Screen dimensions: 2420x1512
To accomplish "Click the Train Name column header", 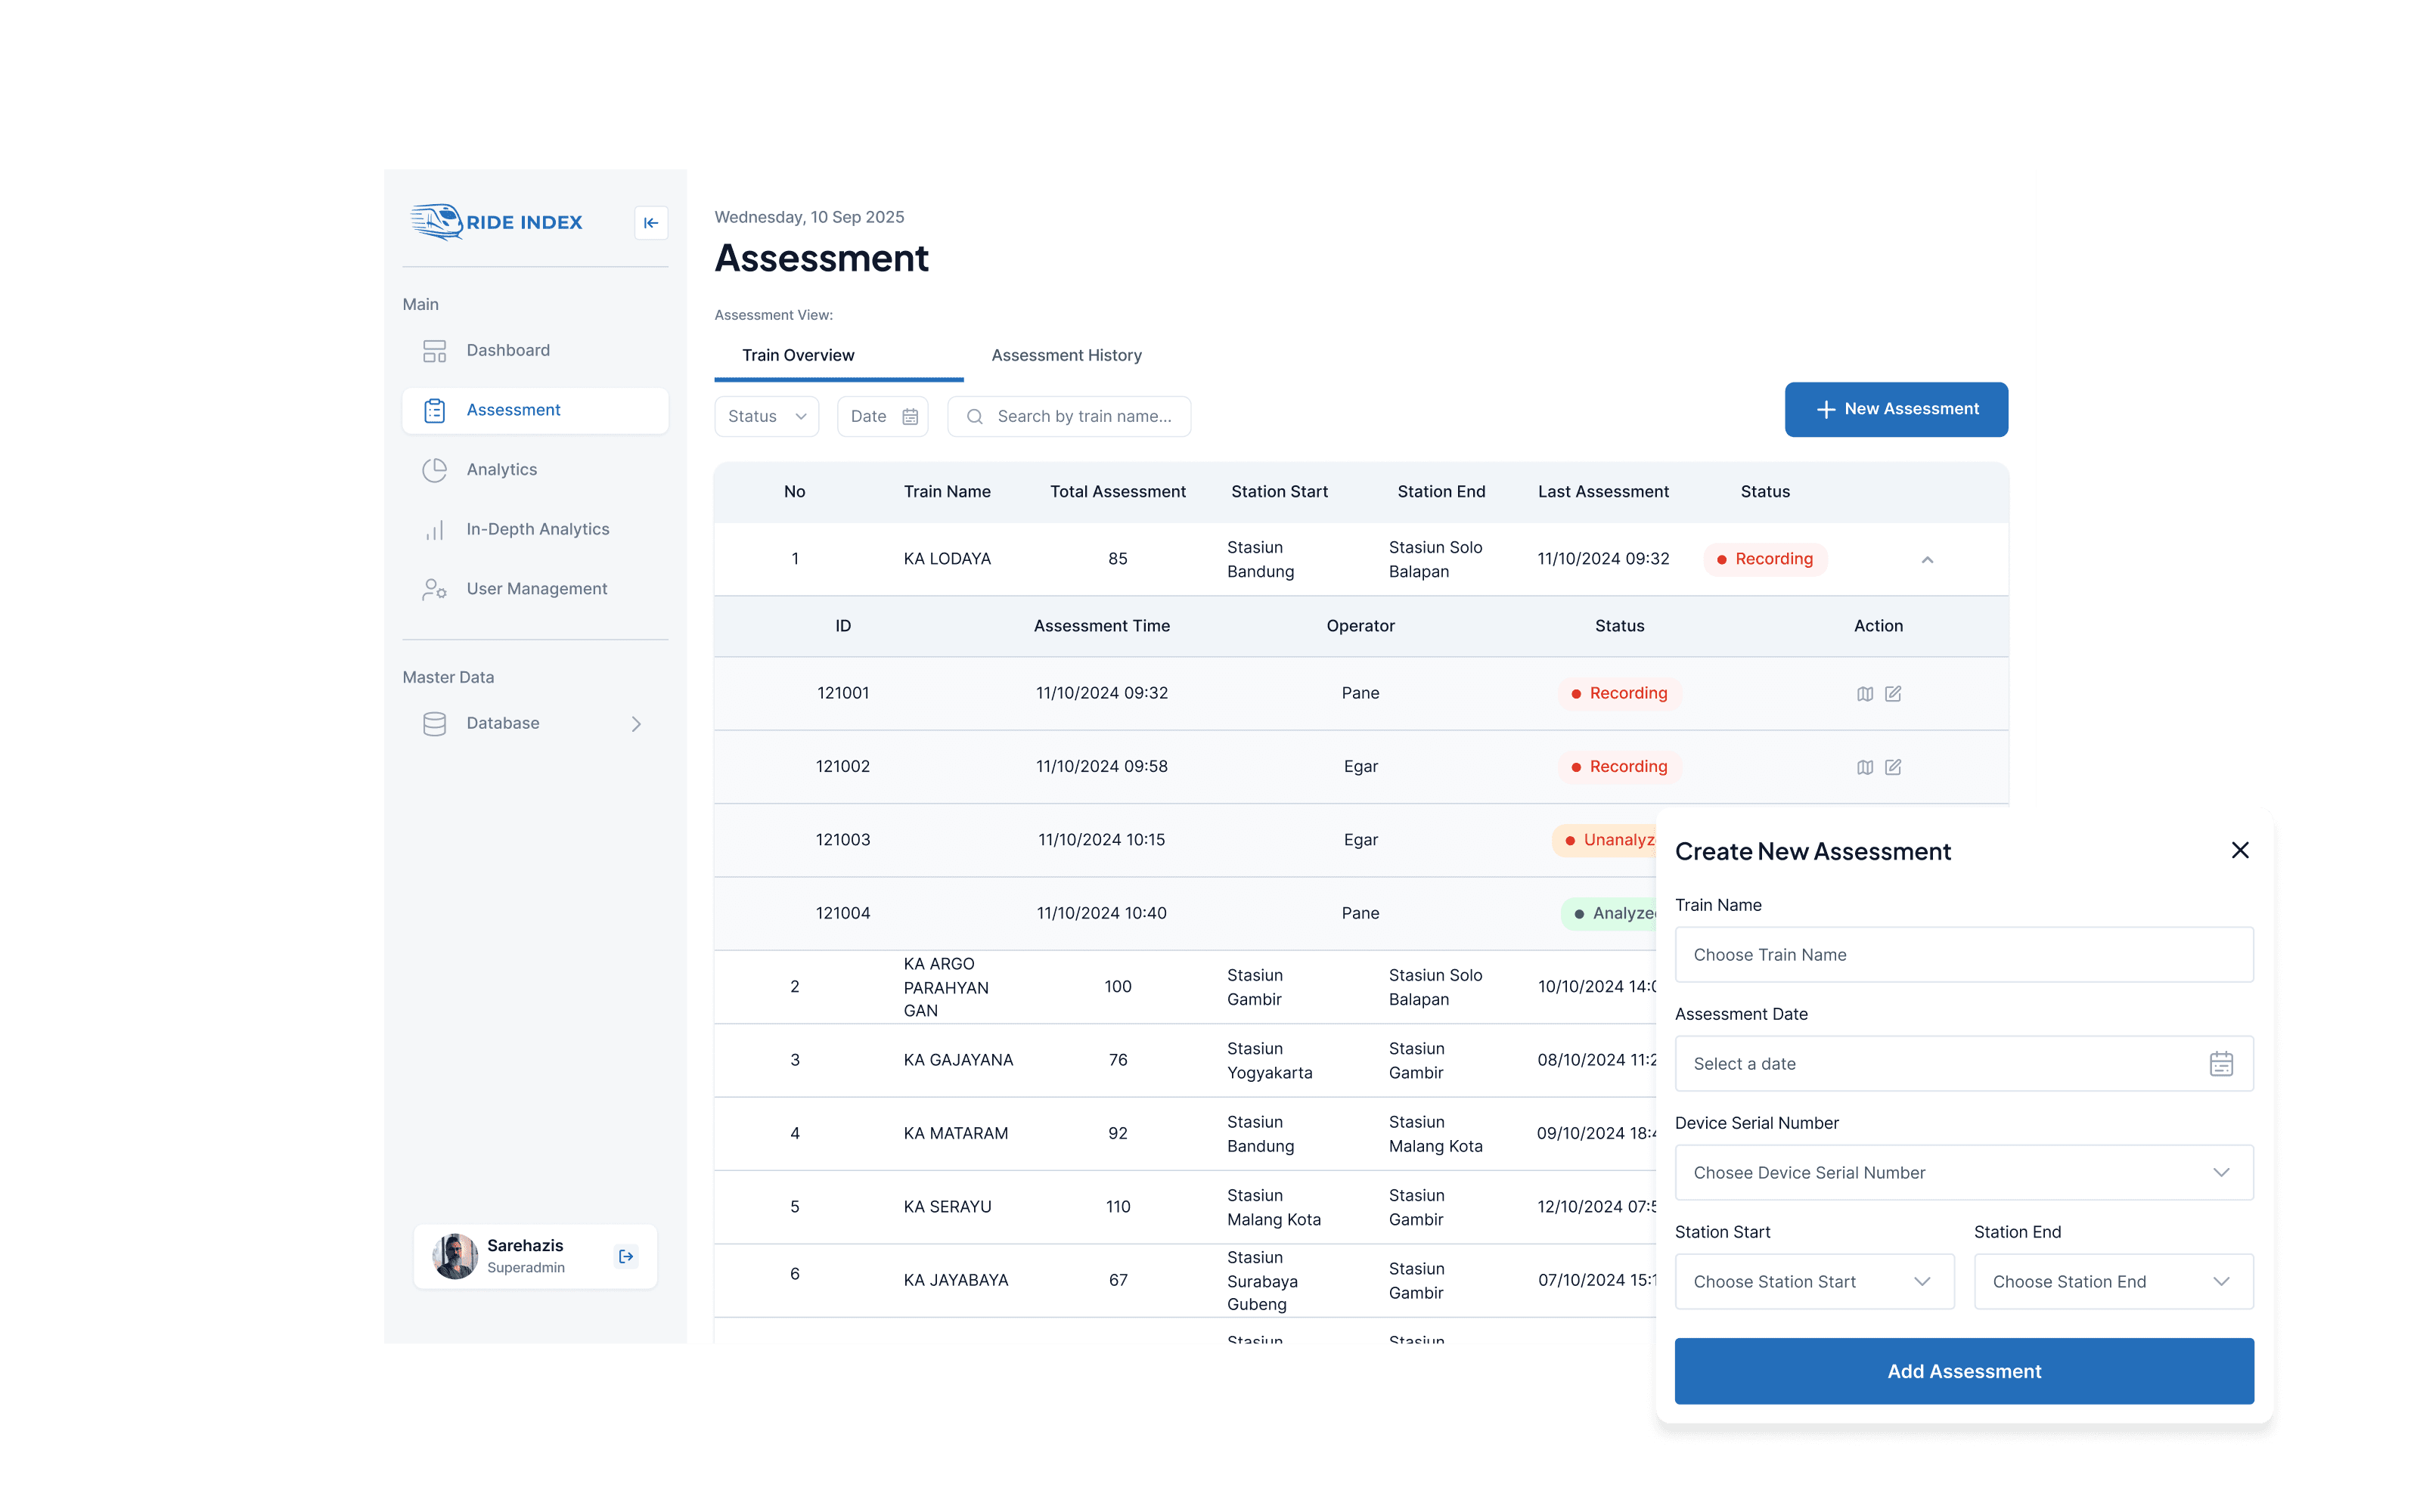I will click(947, 492).
